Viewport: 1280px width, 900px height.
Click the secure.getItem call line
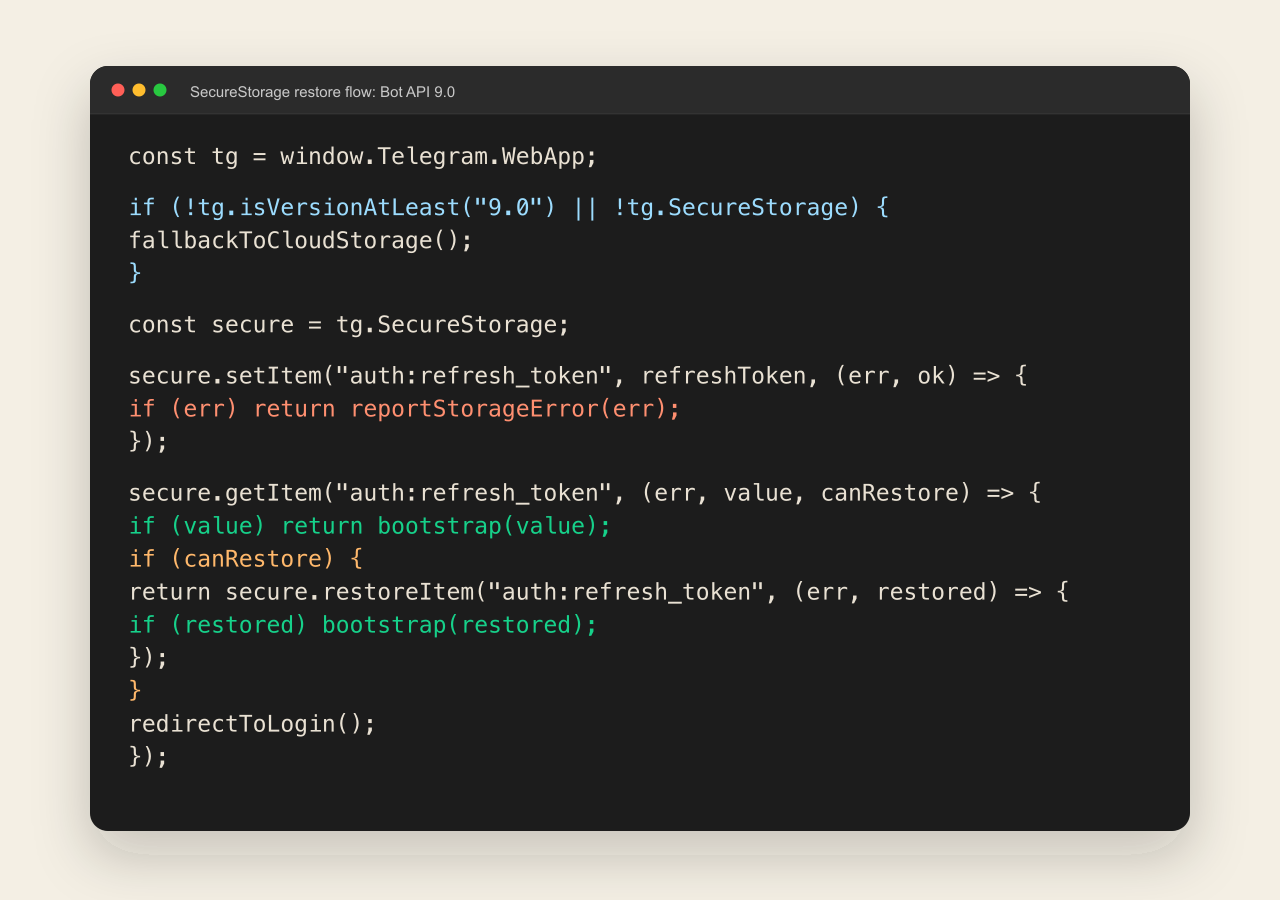[585, 492]
